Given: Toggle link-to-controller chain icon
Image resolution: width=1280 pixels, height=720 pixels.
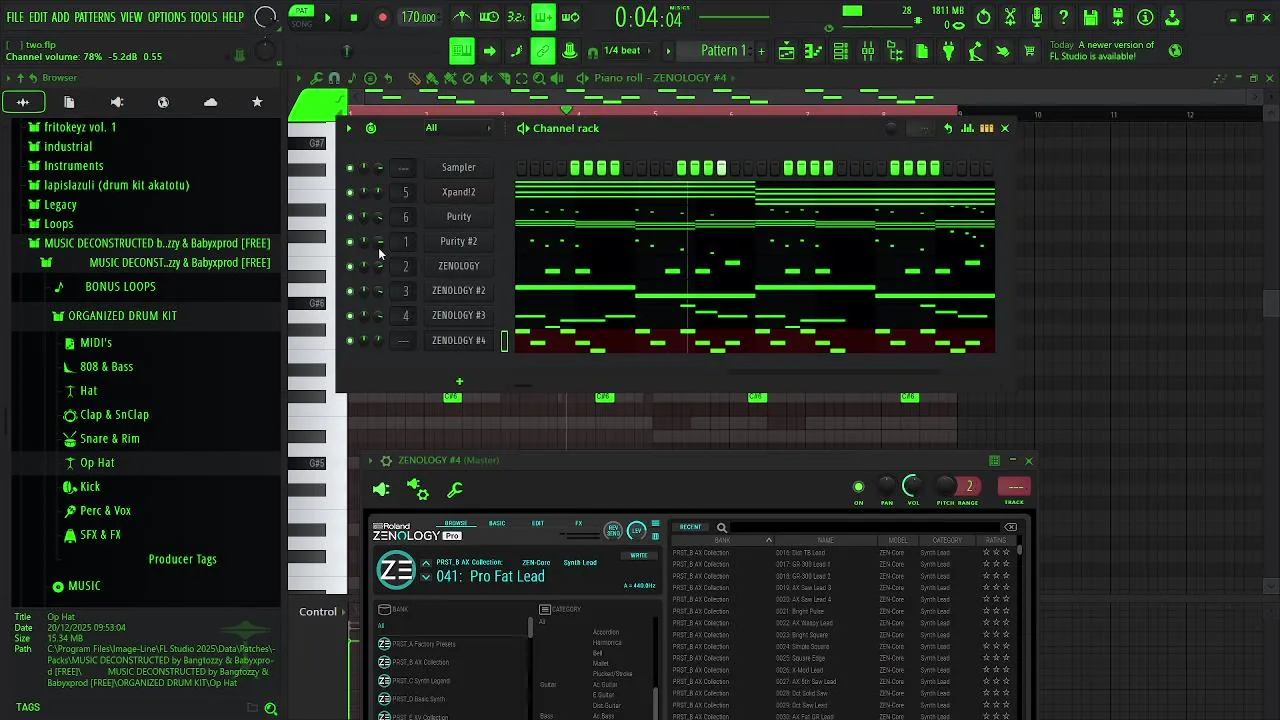Looking at the screenshot, I should pos(543,51).
